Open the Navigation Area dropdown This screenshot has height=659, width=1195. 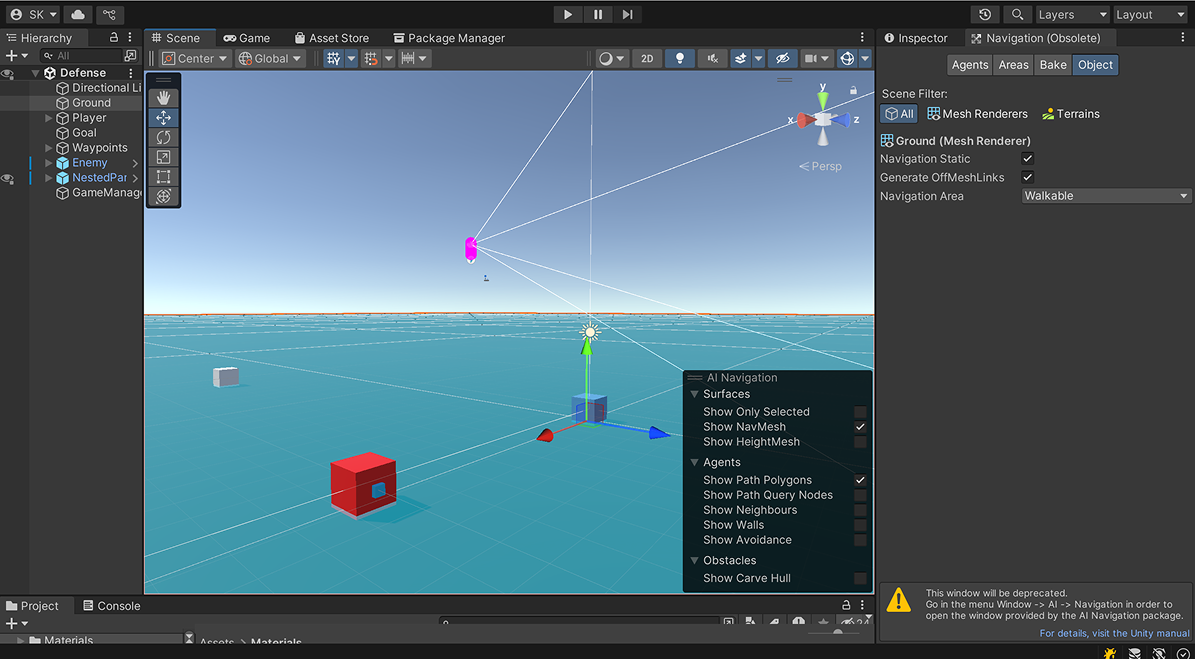click(x=1105, y=196)
